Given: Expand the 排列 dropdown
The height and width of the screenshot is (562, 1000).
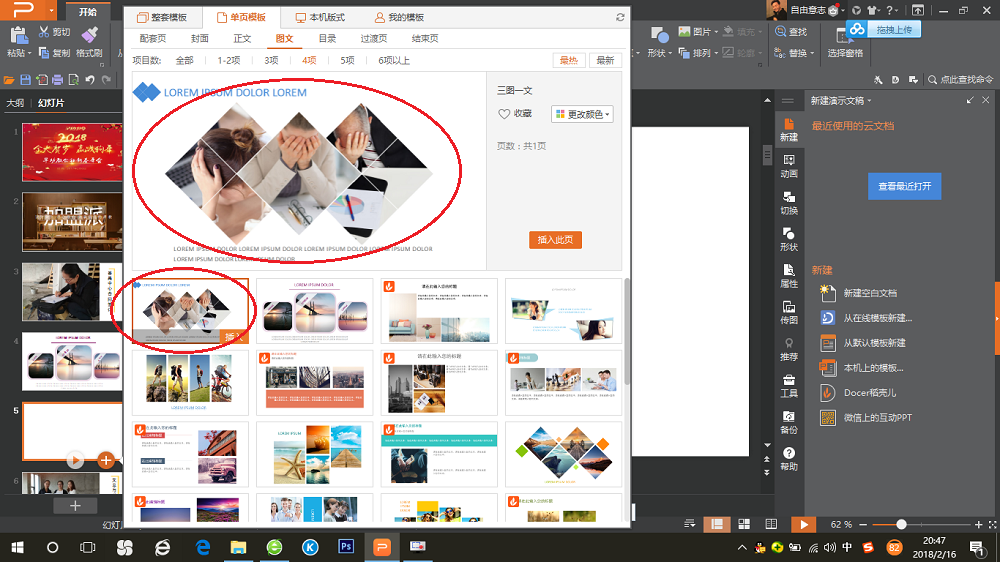Looking at the screenshot, I should tap(716, 54).
